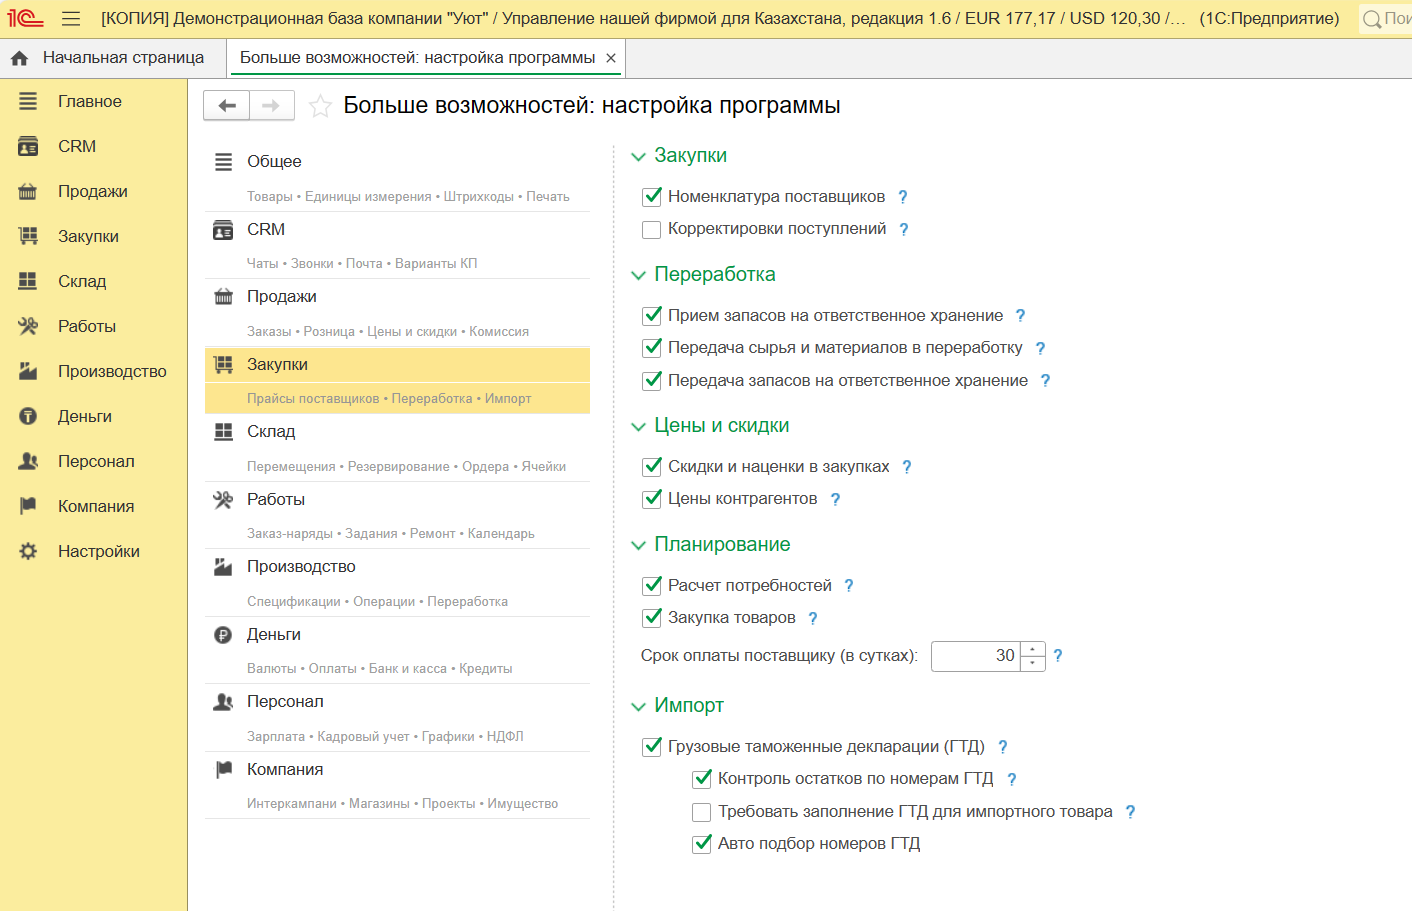Open Производство in the left sidebar

pyautogui.click(x=111, y=371)
